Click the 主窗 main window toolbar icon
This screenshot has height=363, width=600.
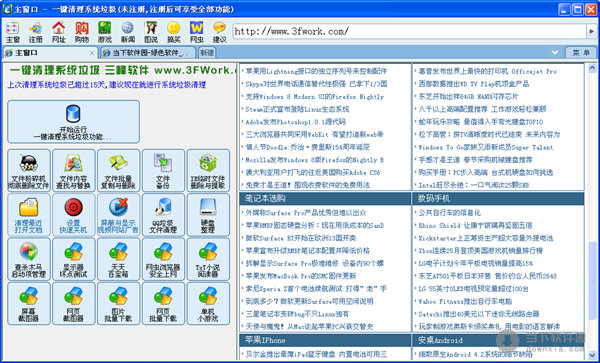pyautogui.click(x=13, y=32)
